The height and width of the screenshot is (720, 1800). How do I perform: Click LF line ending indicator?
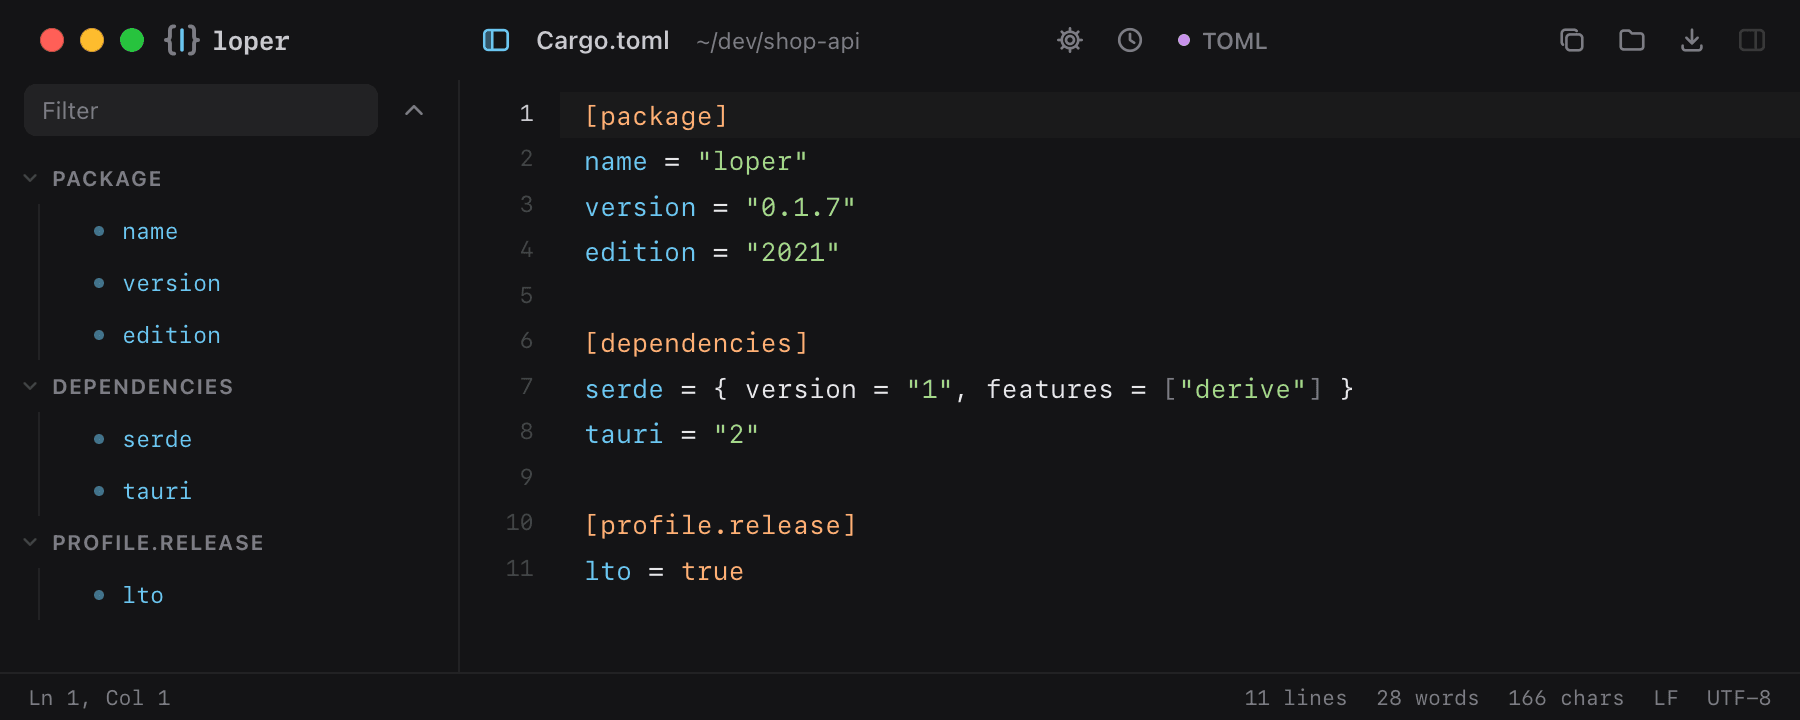tap(1666, 698)
